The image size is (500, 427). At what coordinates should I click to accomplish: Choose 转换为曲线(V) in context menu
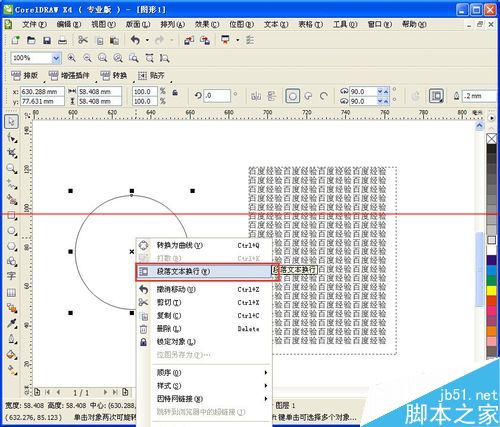204,245
